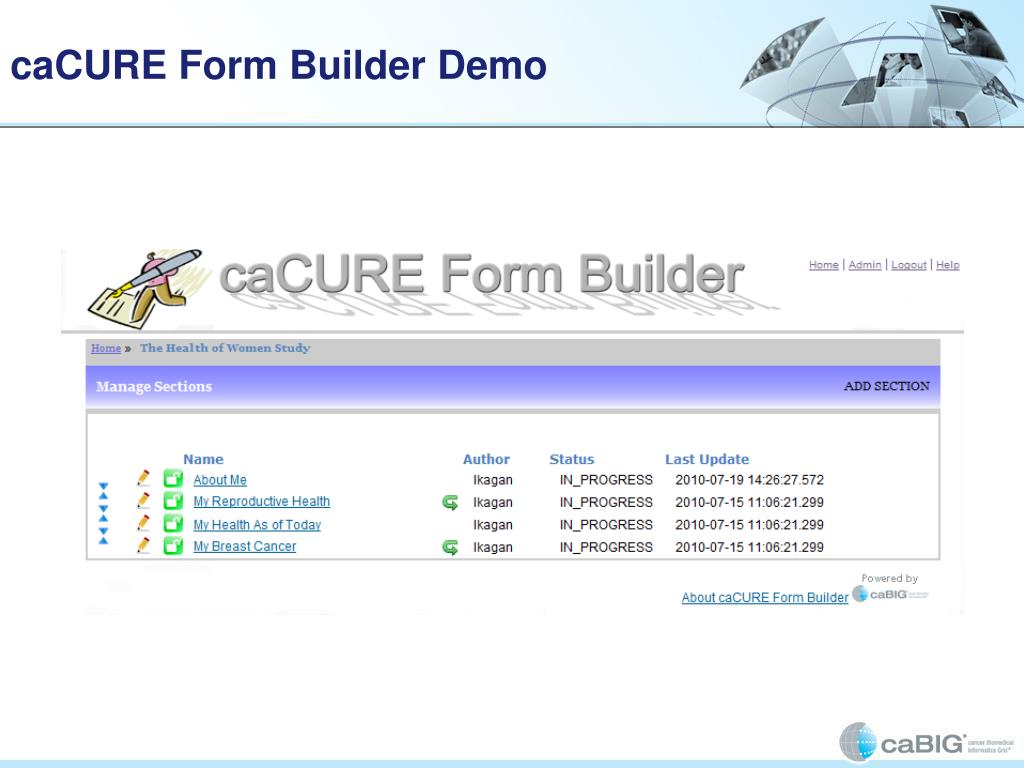Click the green unlock icon for My Reproductive Health
Screen dimensions: 1024x768
point(173,501)
